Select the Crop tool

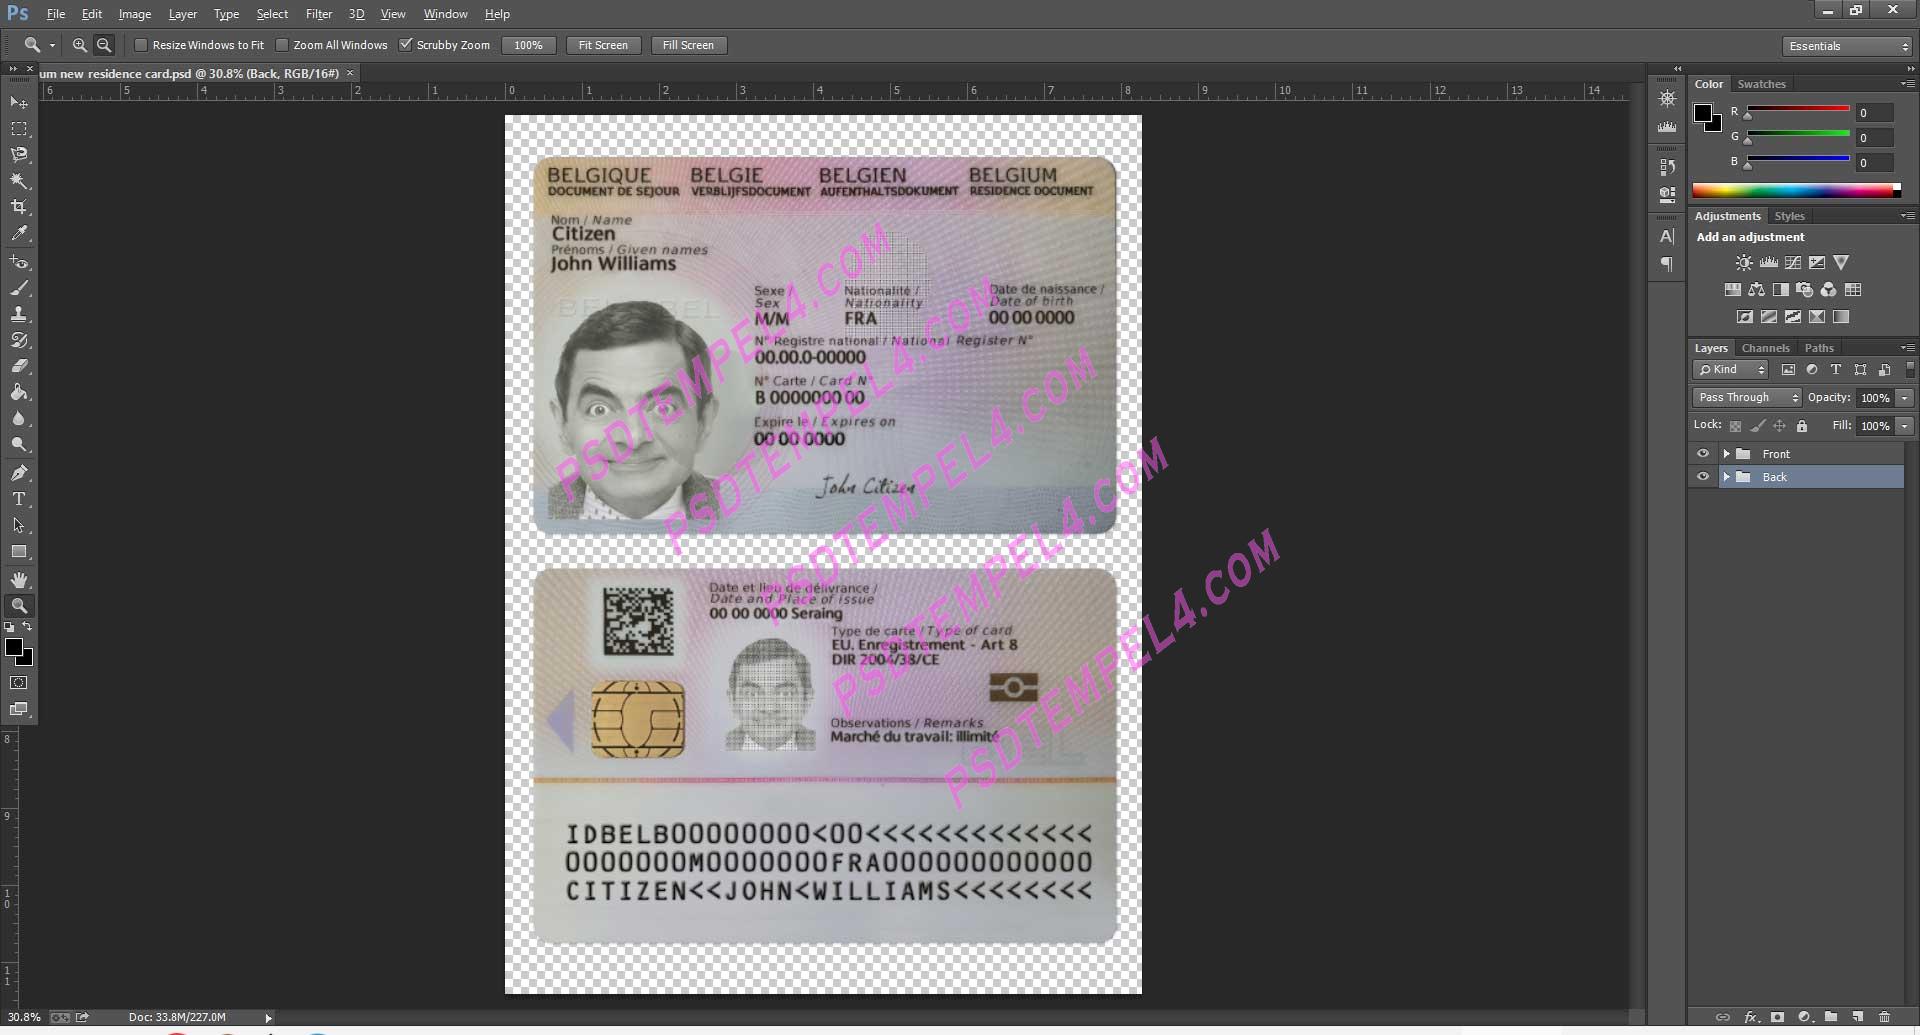(19, 207)
